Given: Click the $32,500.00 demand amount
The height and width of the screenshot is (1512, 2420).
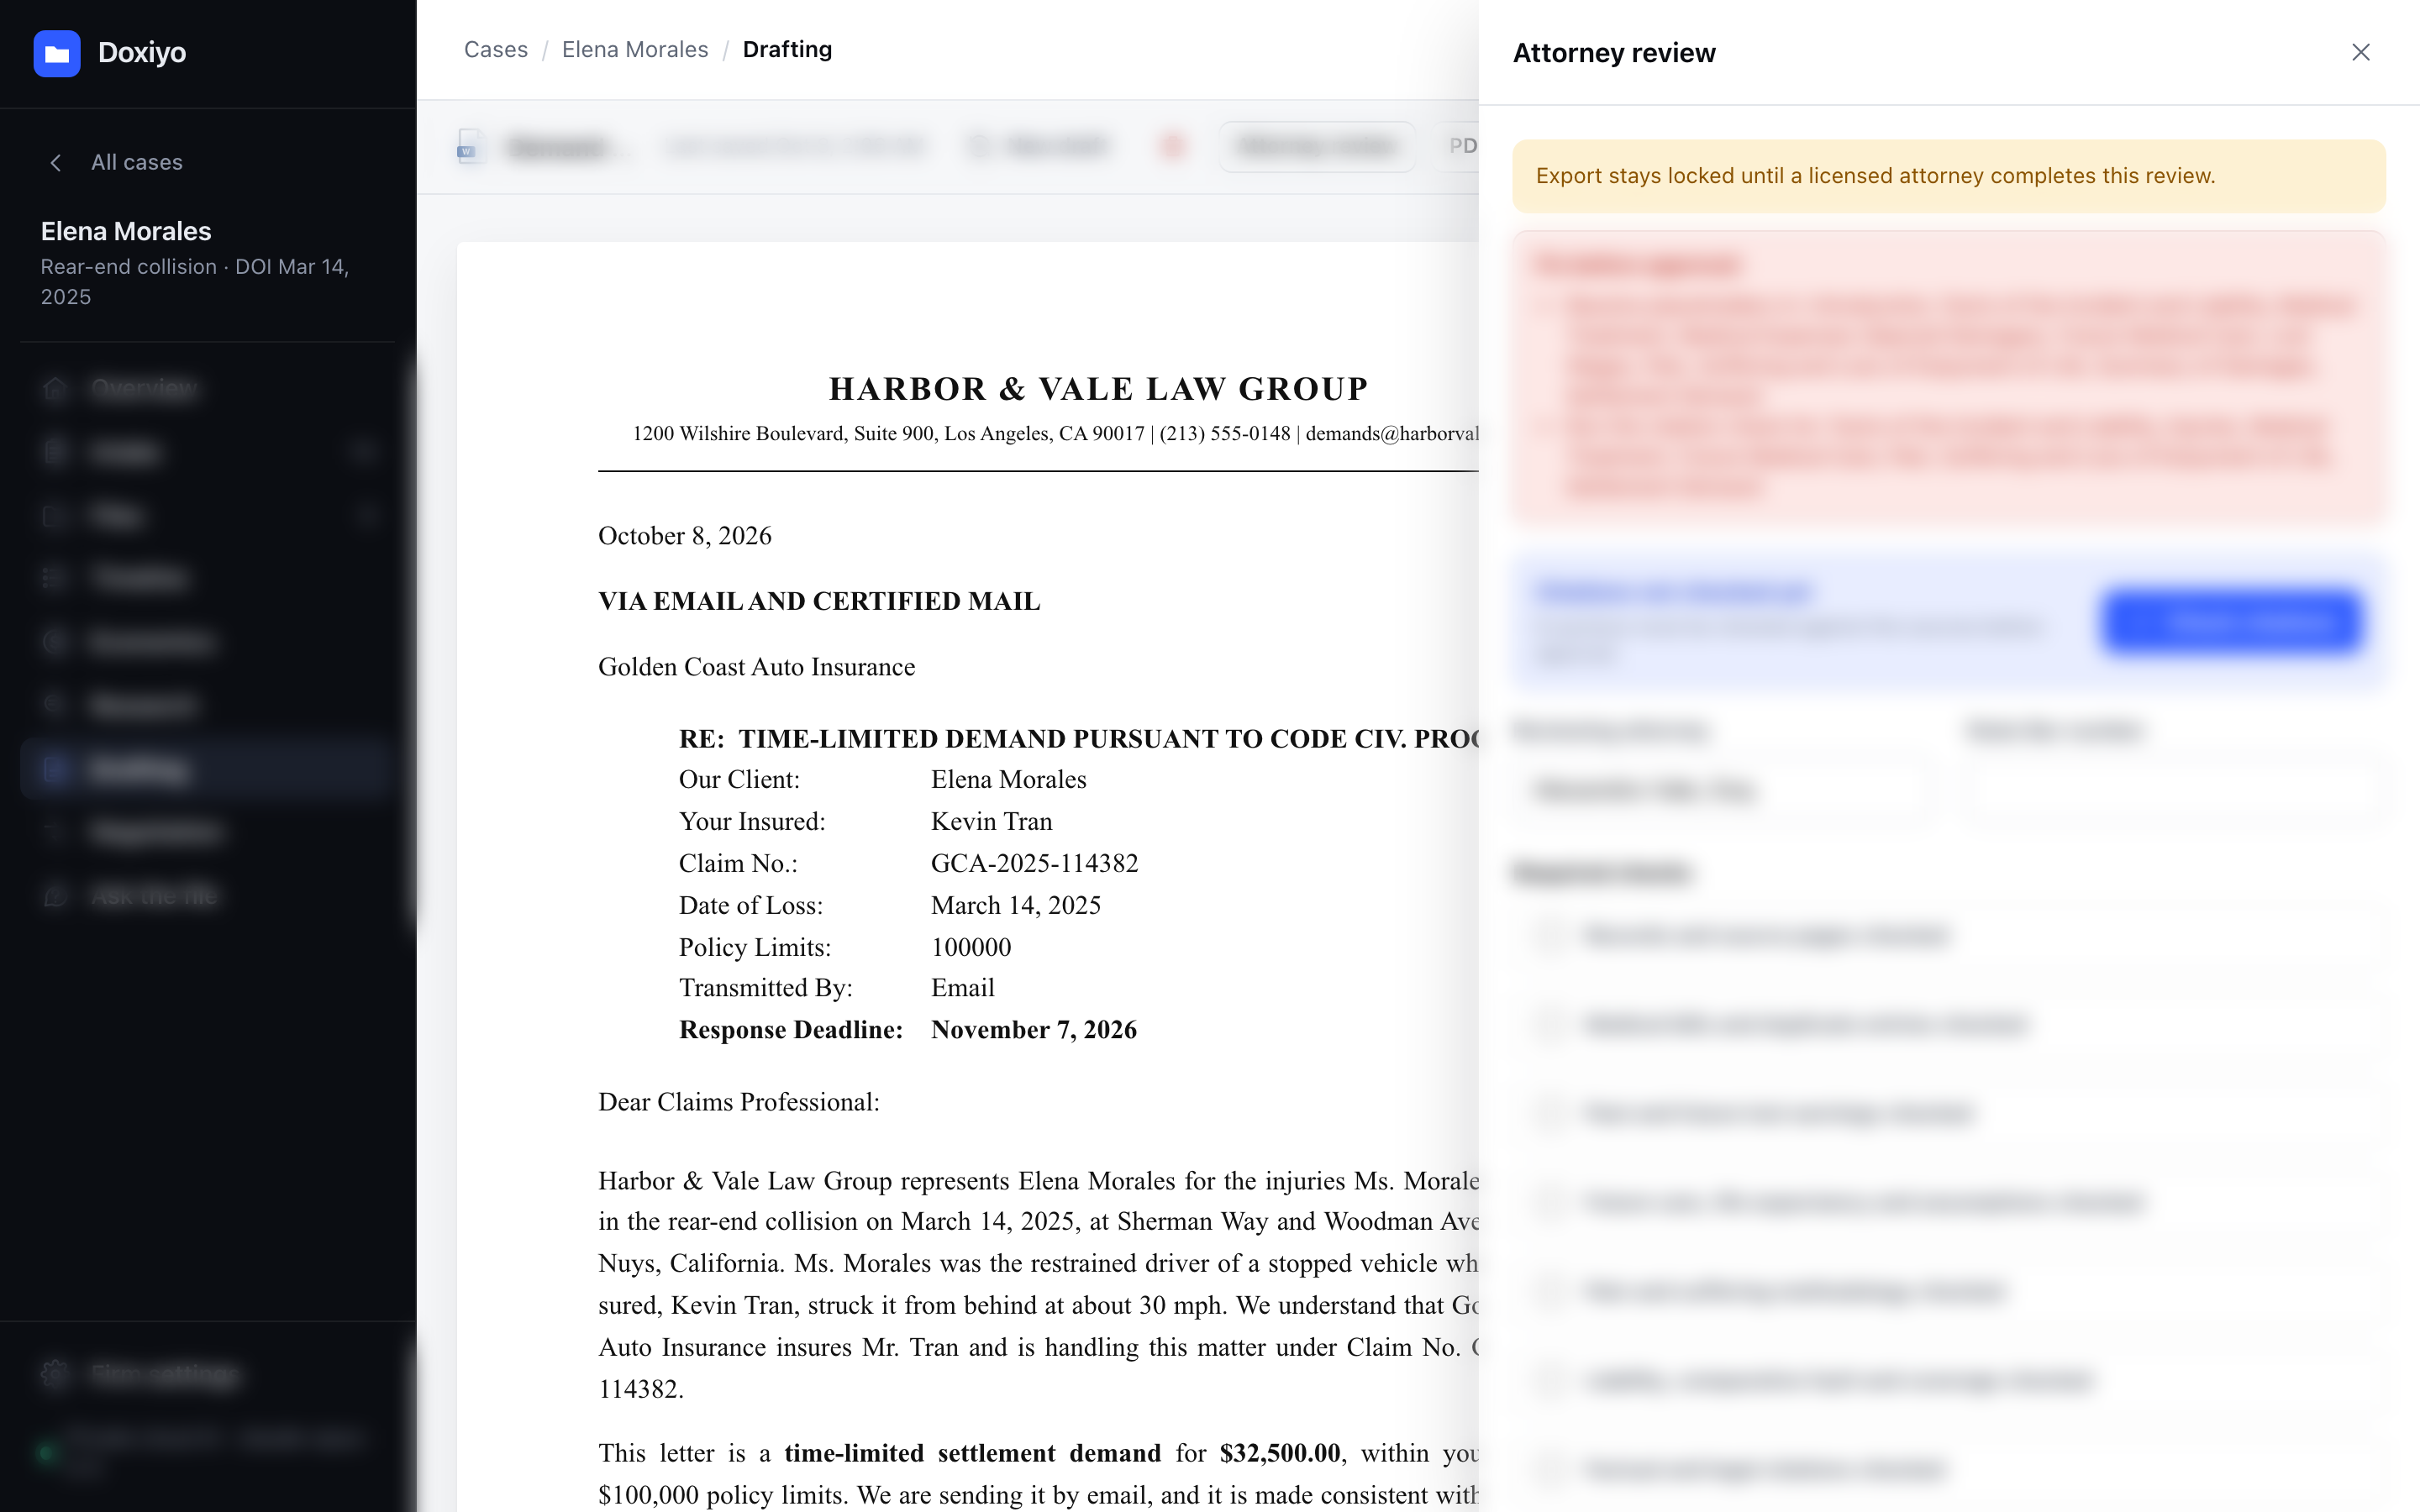Looking at the screenshot, I should click(x=1279, y=1454).
